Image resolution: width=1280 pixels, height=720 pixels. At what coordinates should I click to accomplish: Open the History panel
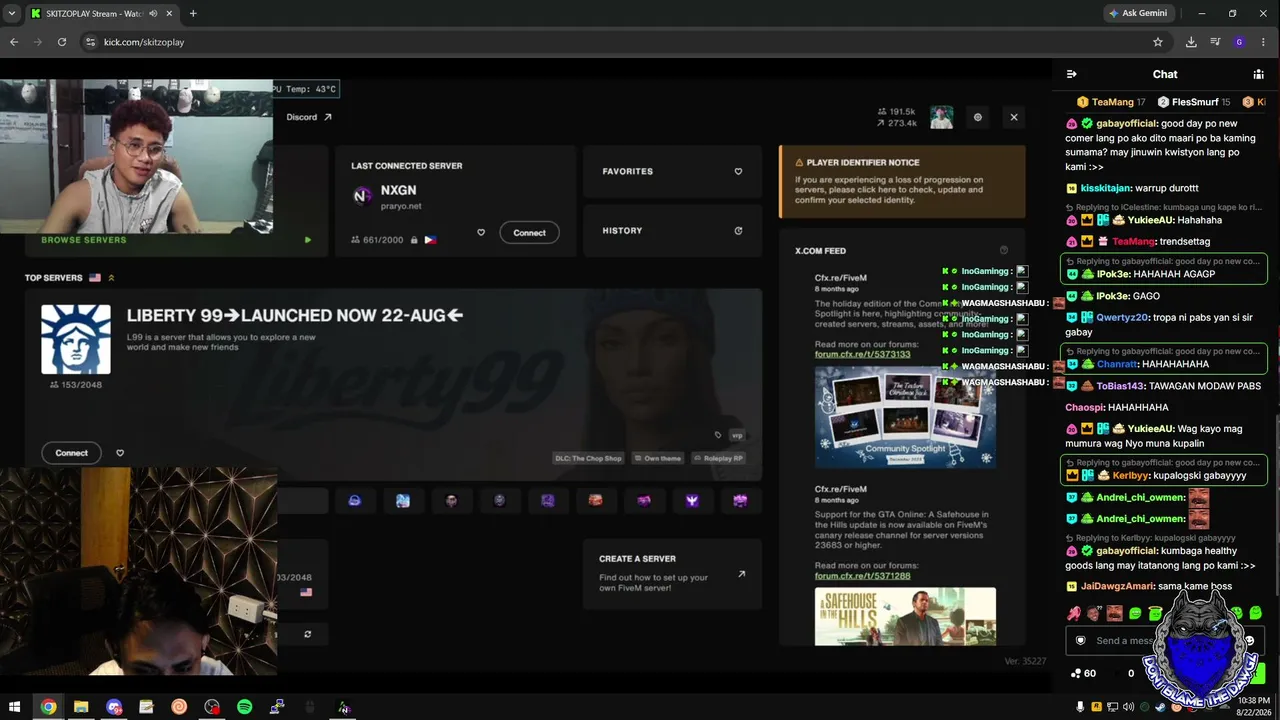(672, 231)
